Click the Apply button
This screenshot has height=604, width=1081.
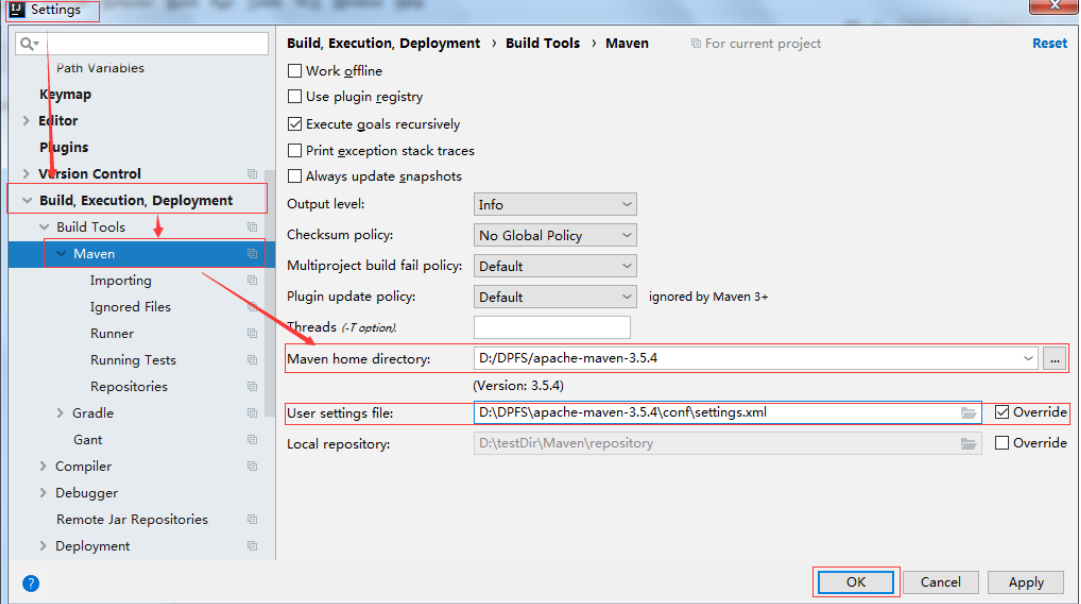click(x=1026, y=583)
